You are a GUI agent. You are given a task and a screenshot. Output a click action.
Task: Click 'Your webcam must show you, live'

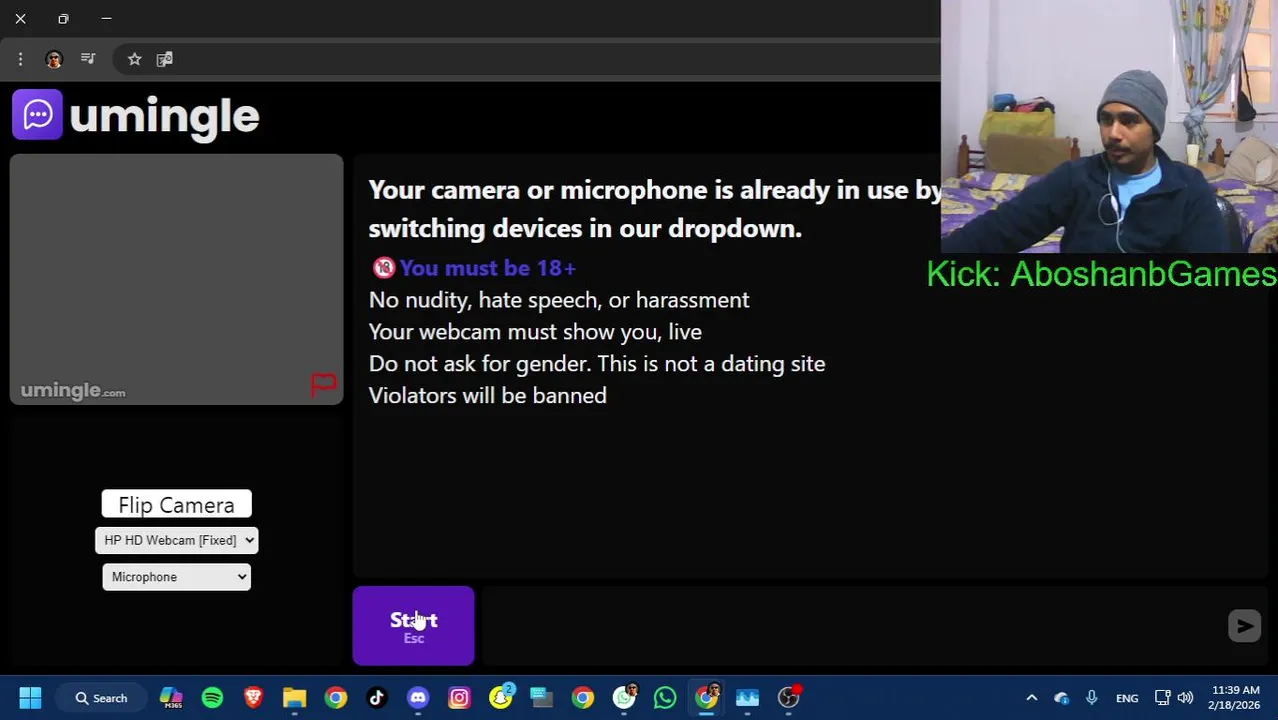click(x=535, y=332)
